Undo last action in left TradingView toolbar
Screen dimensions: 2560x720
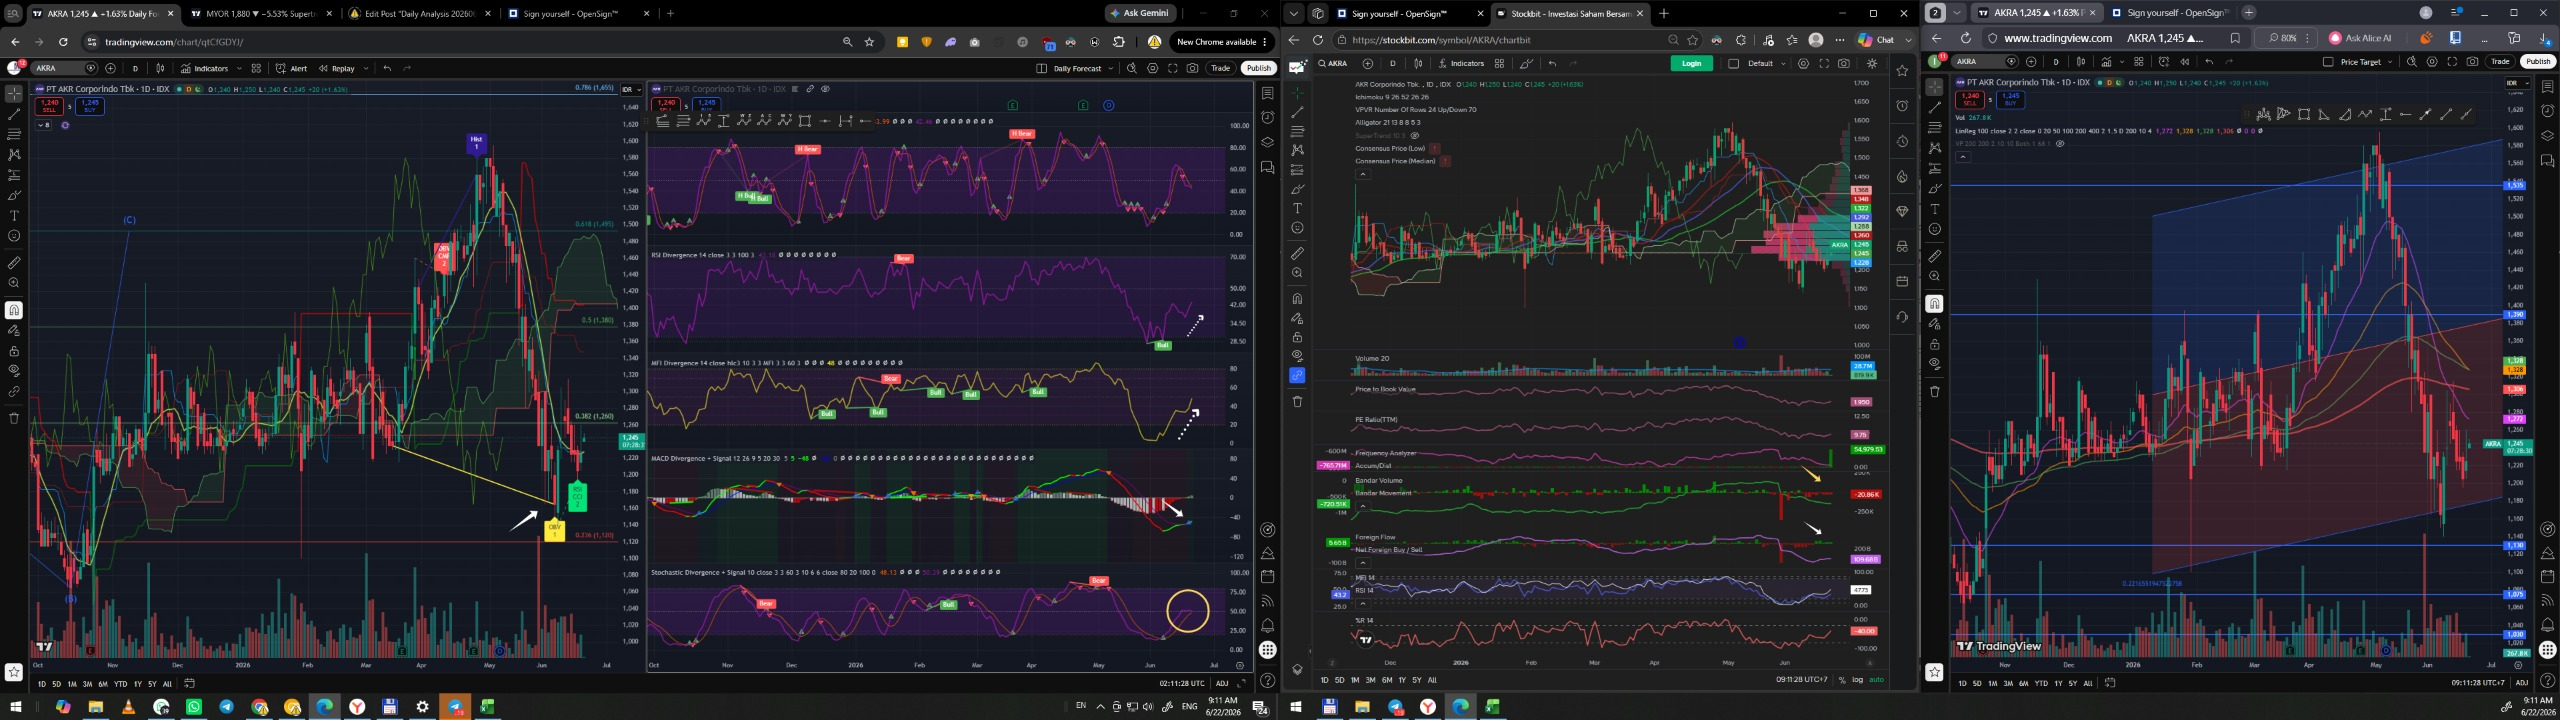387,68
